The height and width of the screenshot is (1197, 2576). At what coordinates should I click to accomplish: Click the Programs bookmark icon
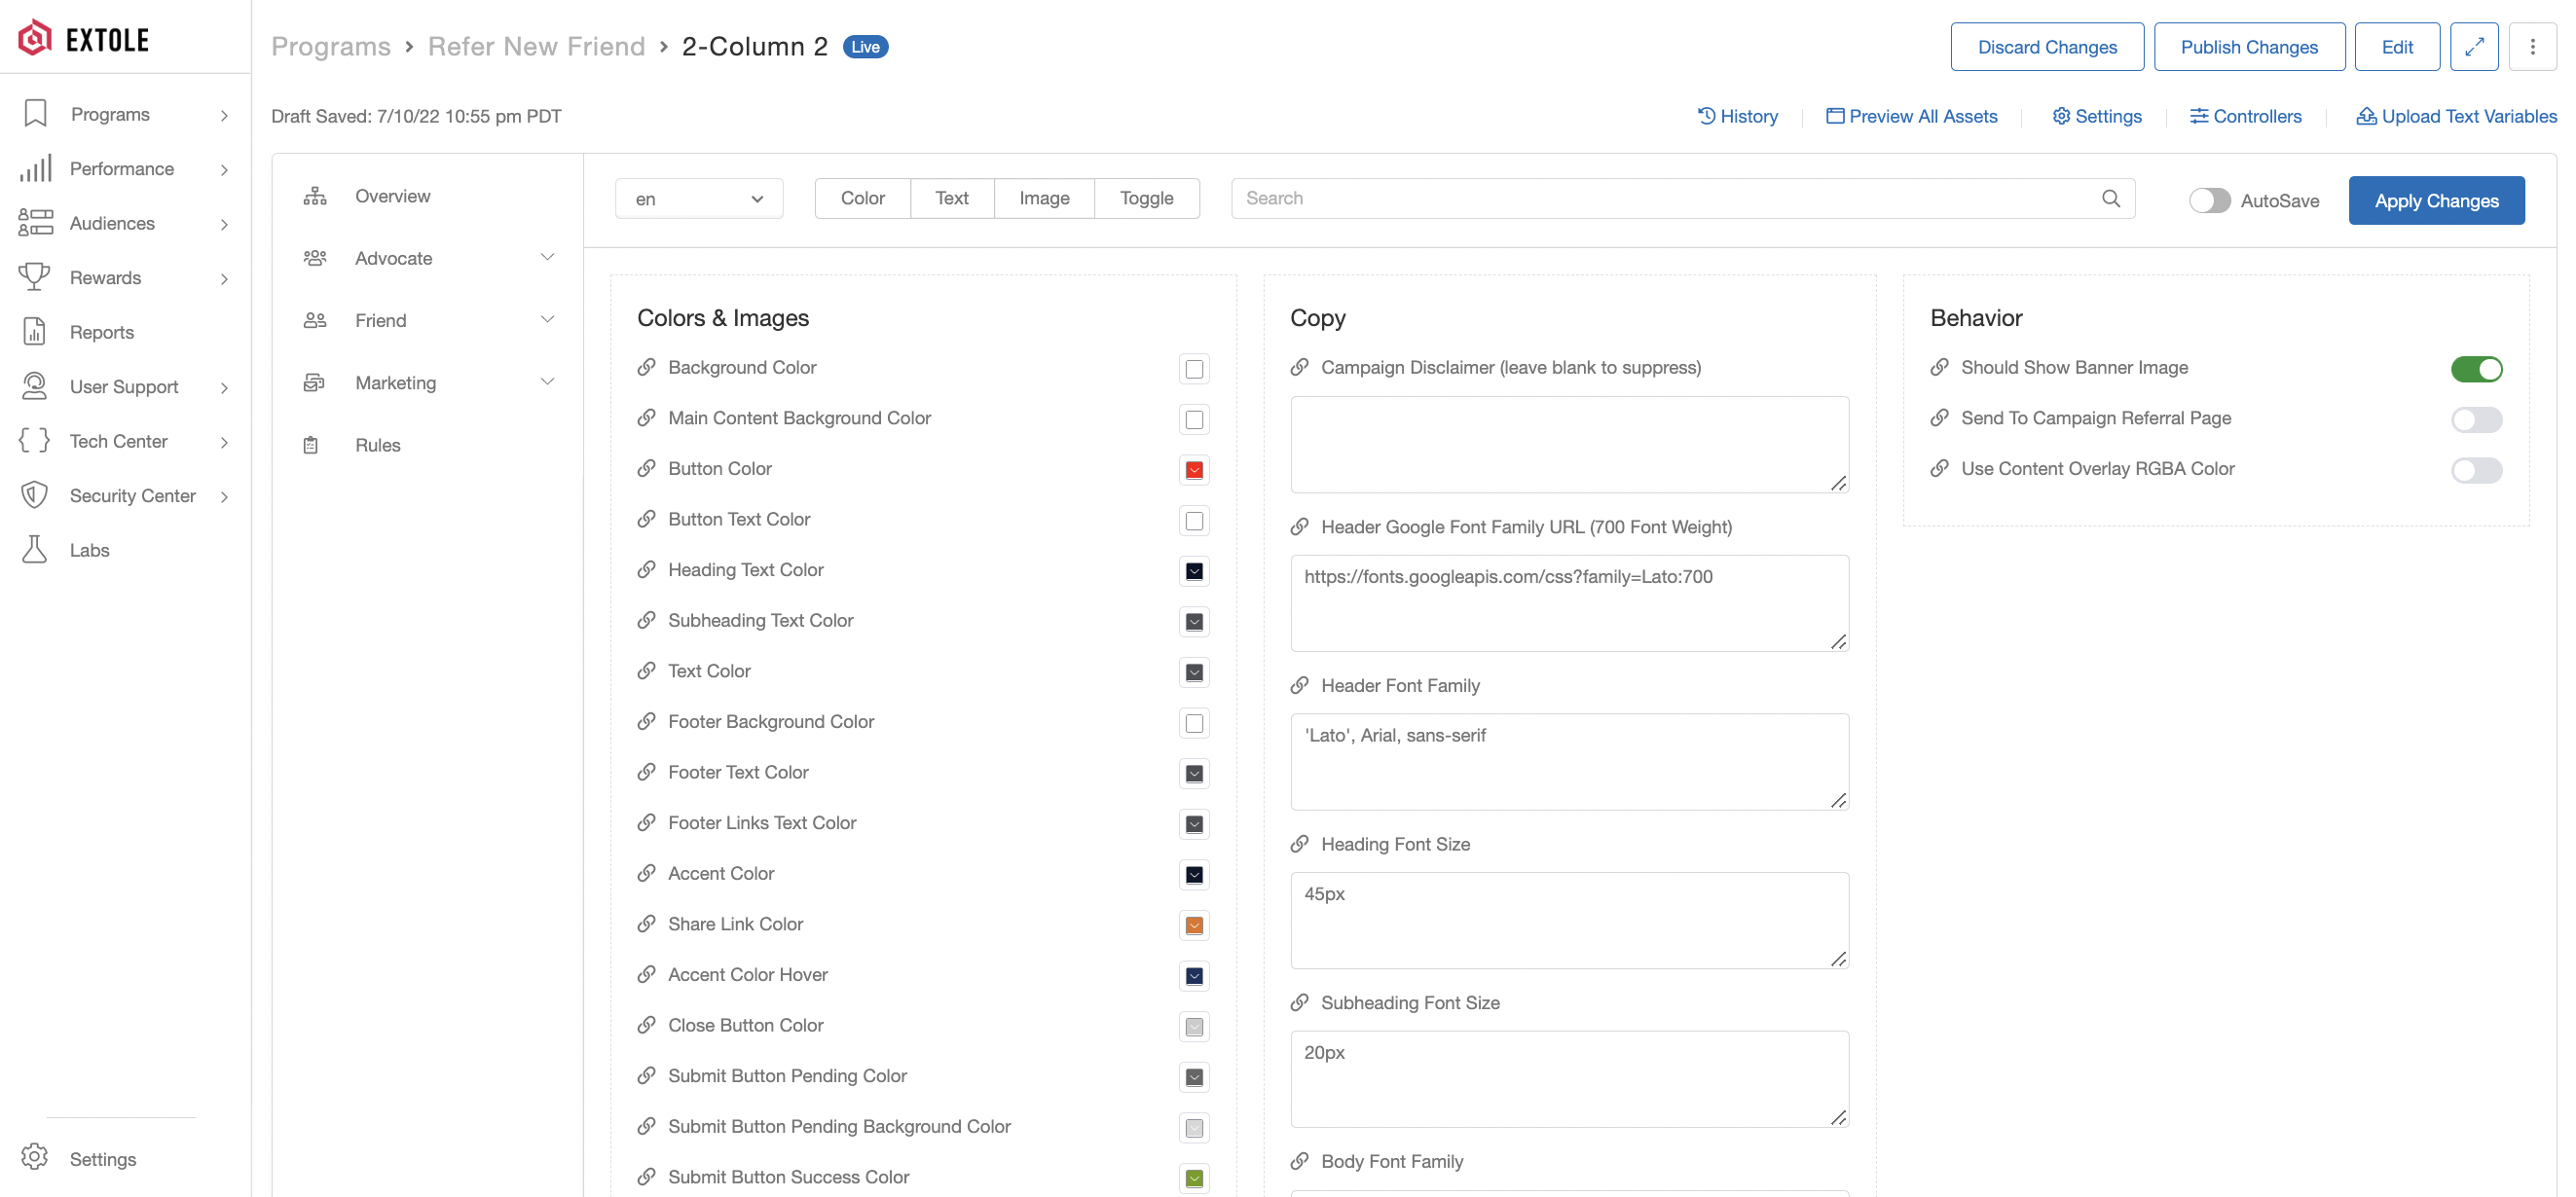pos(35,114)
